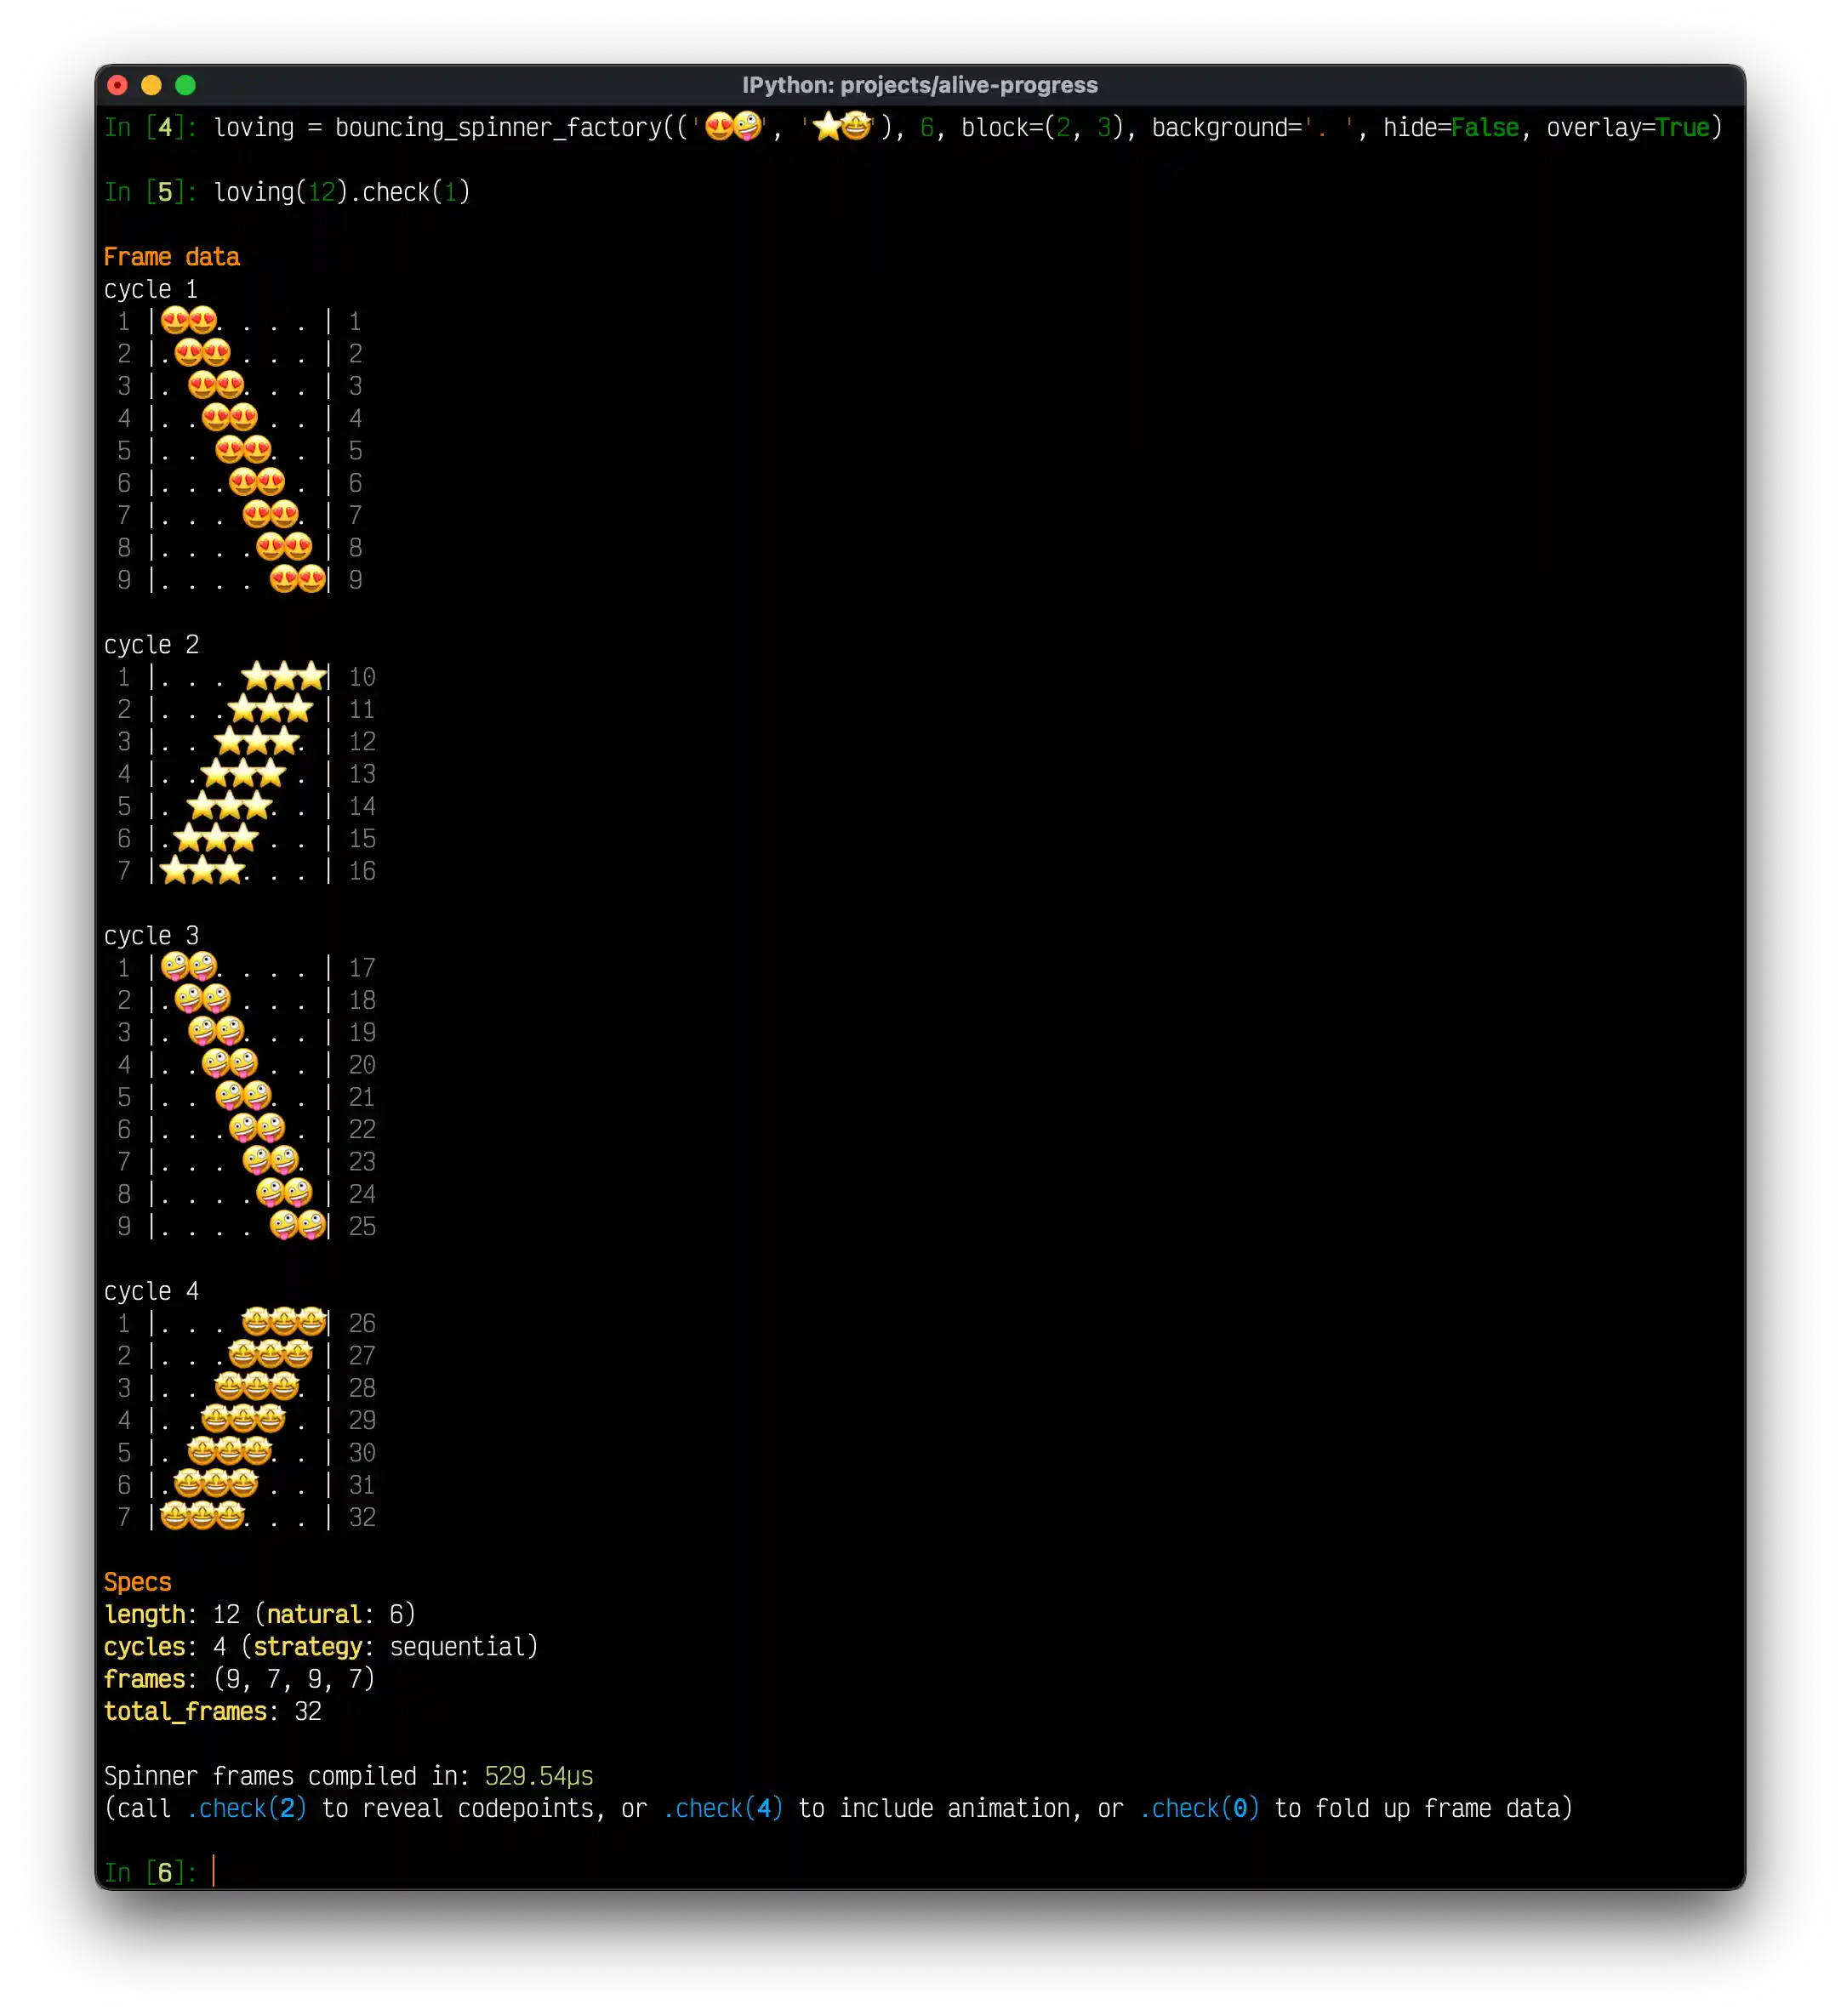Select the Specs section header
1841x2016 pixels.
click(138, 1581)
